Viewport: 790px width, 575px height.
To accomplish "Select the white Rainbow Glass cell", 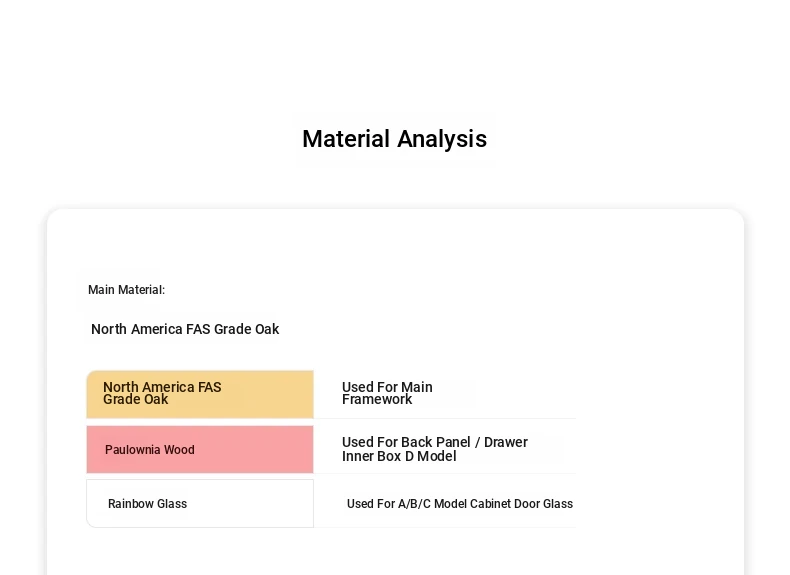I will click(200, 503).
